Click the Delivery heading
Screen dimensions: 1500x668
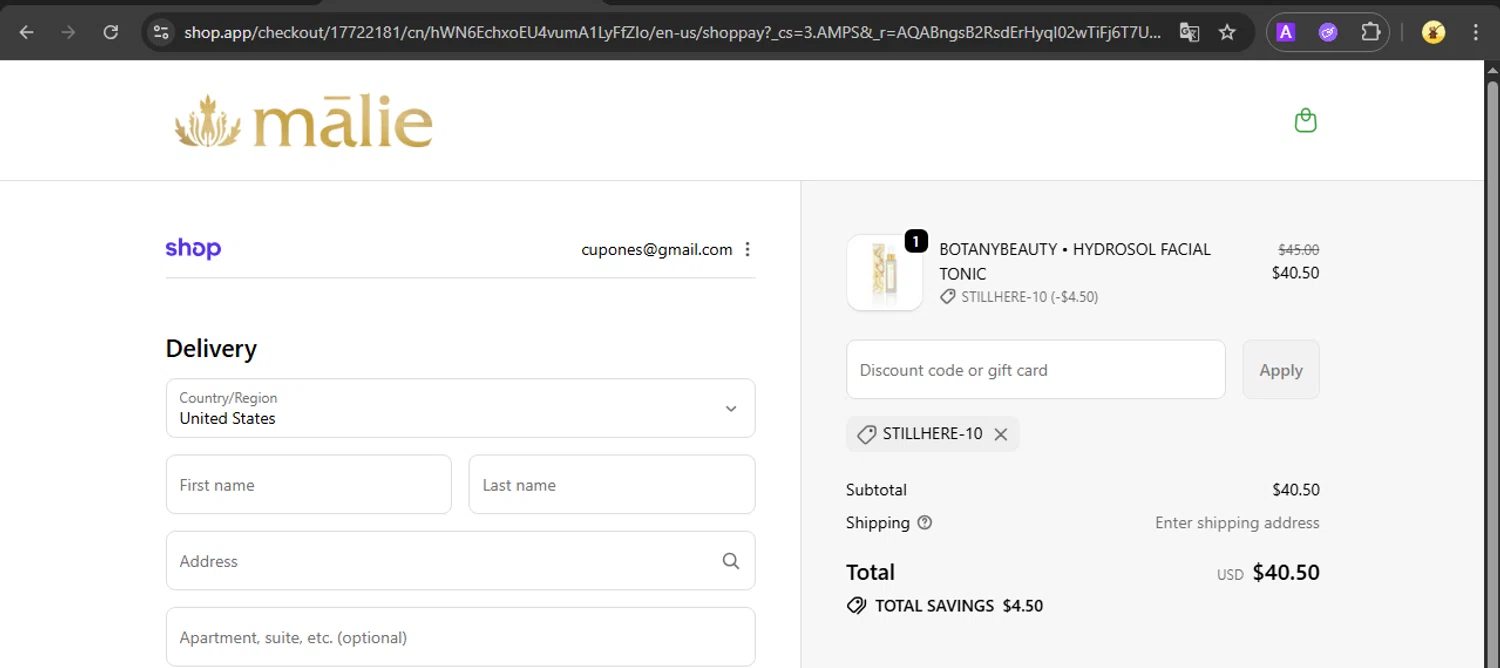[211, 348]
